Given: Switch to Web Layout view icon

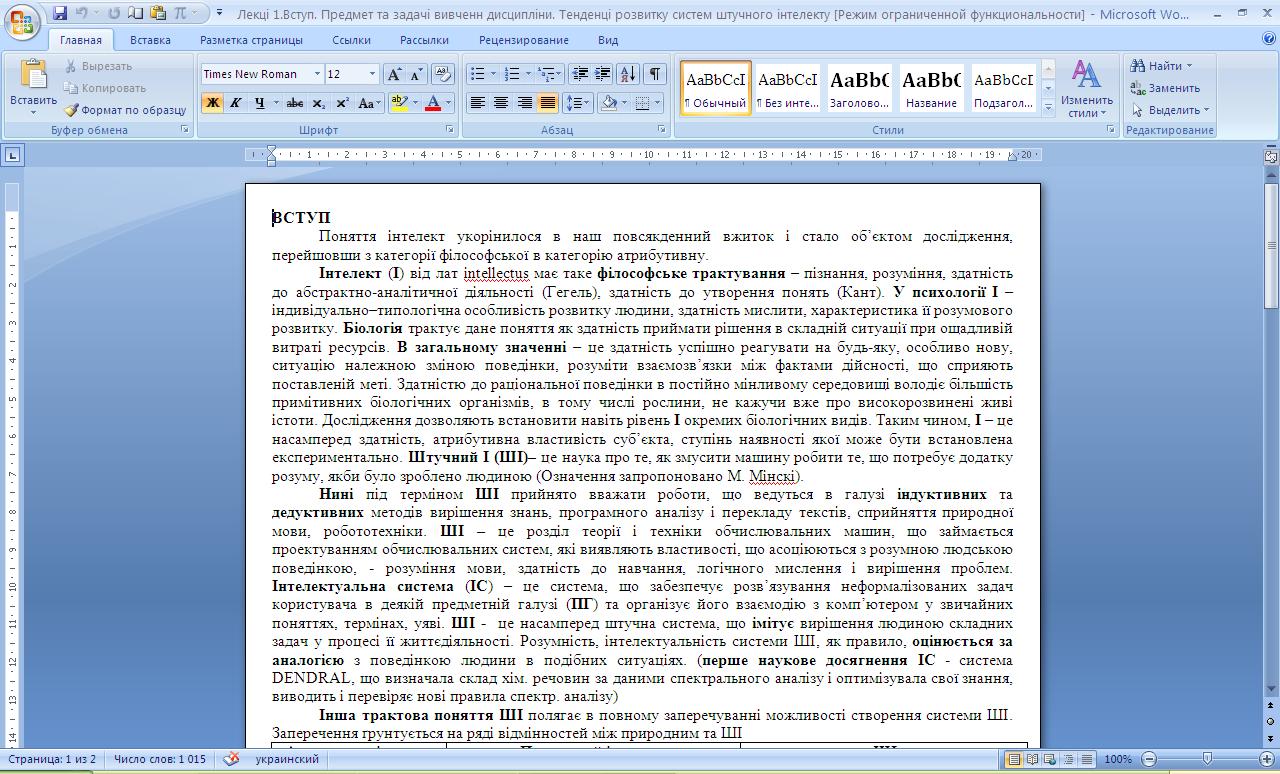Looking at the screenshot, I should pos(1051,760).
